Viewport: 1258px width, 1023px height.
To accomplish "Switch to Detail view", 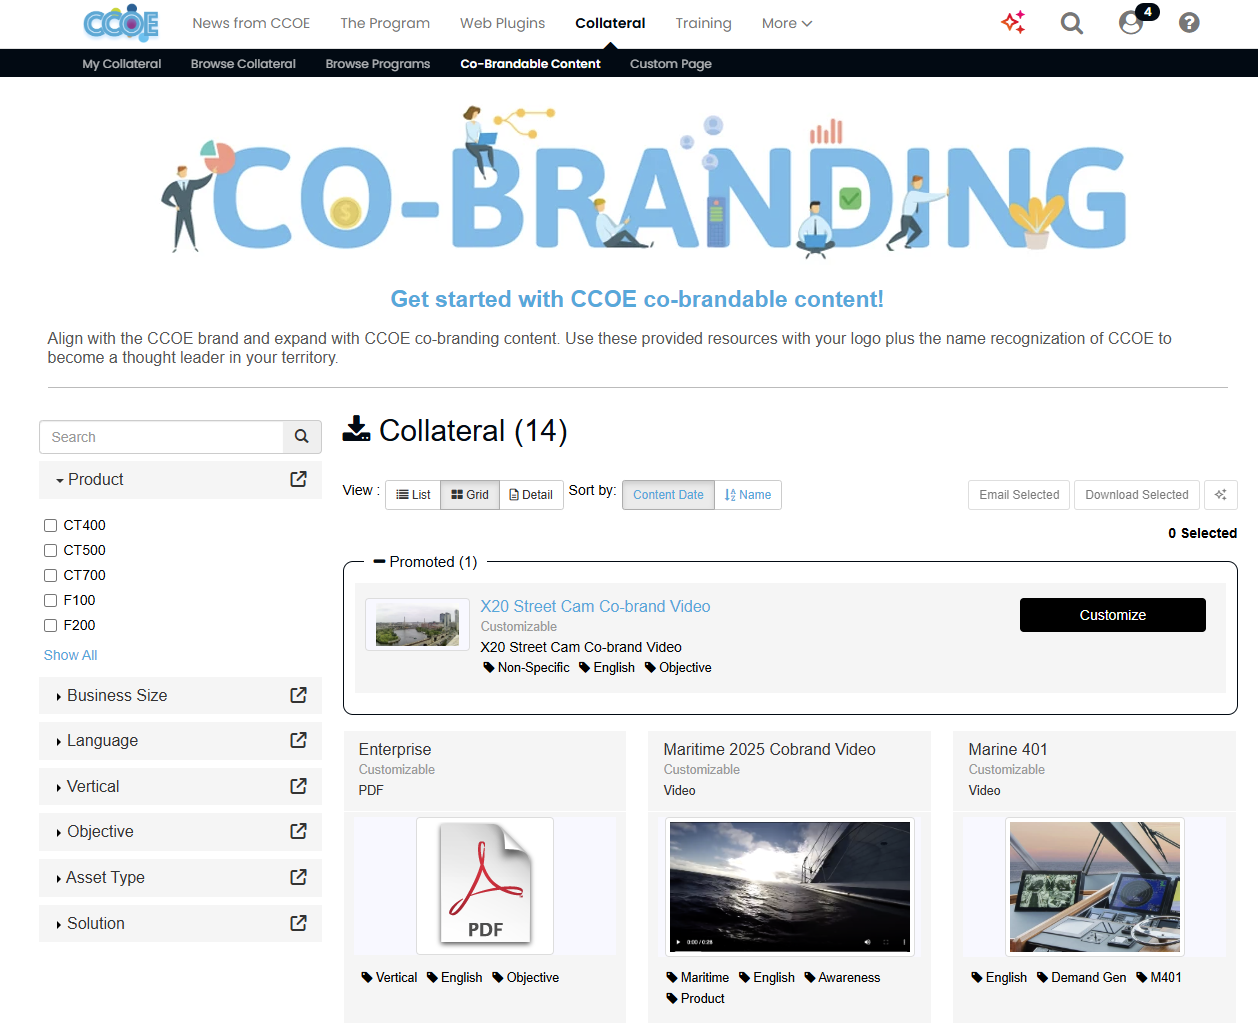I will [531, 495].
